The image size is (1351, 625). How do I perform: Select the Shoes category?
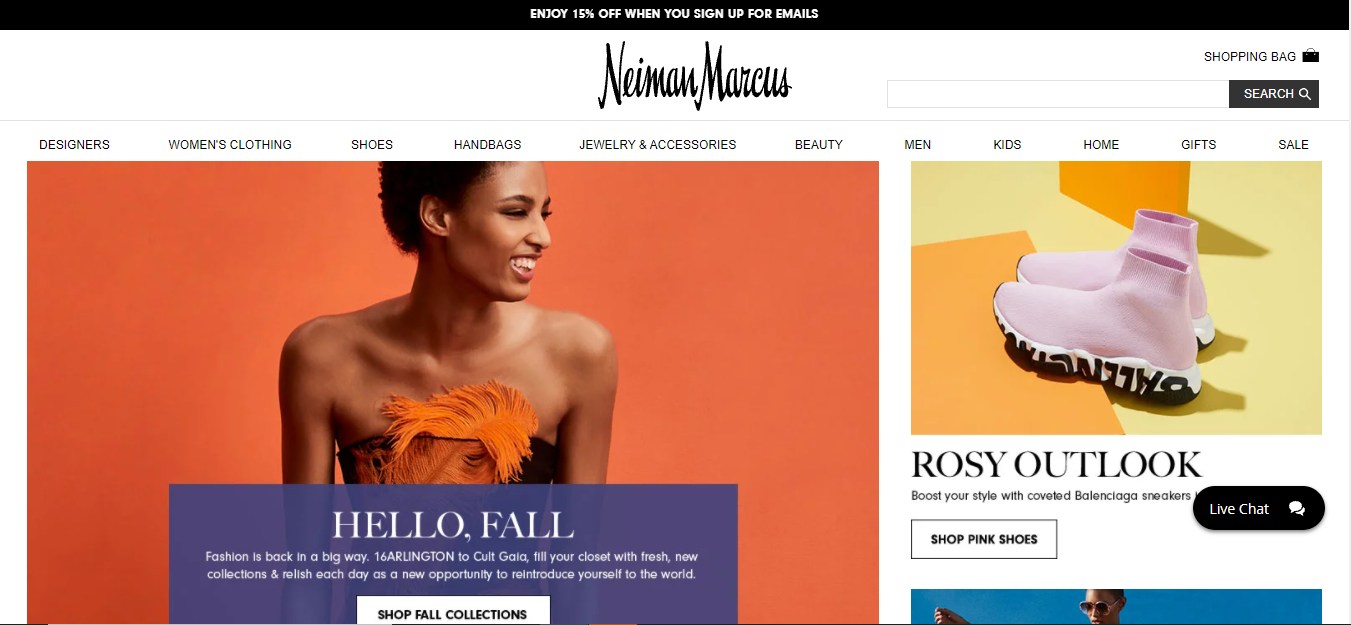click(x=372, y=145)
